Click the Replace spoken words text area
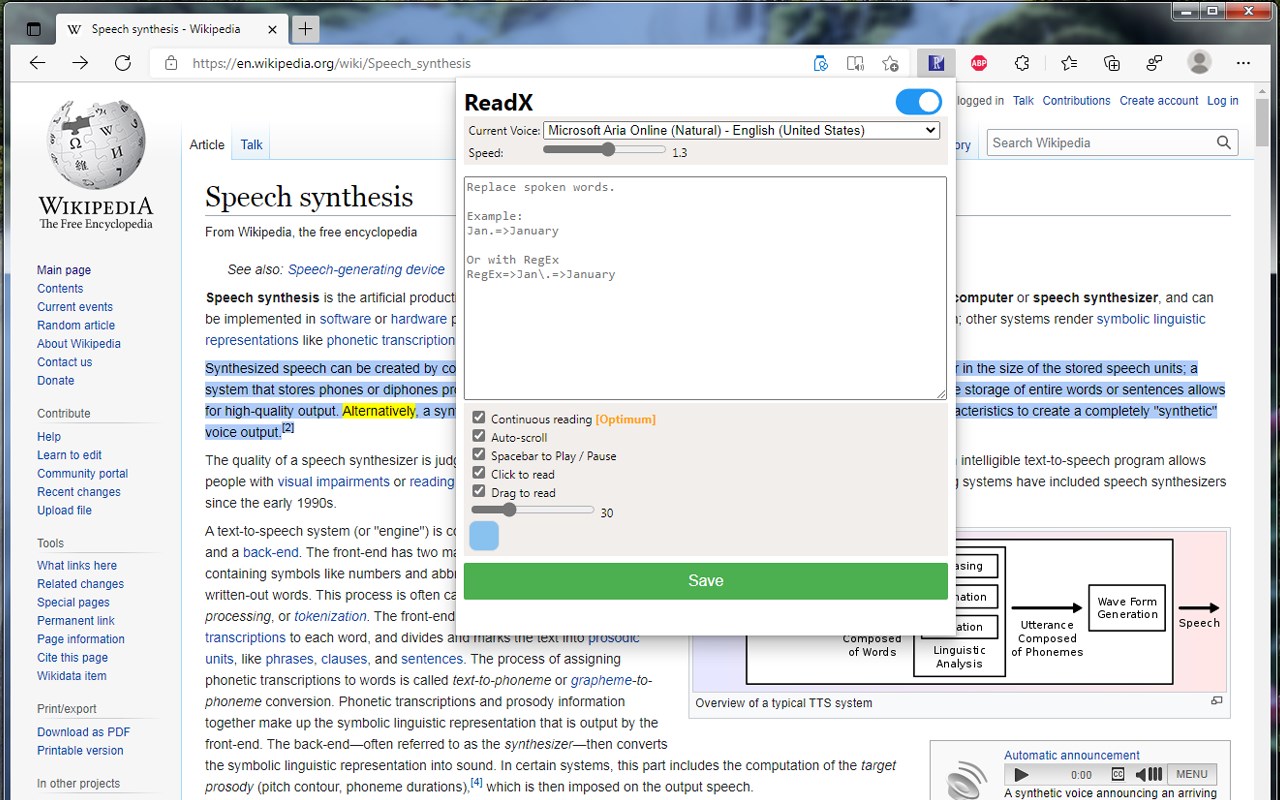Viewport: 1280px width, 800px height. pos(705,288)
